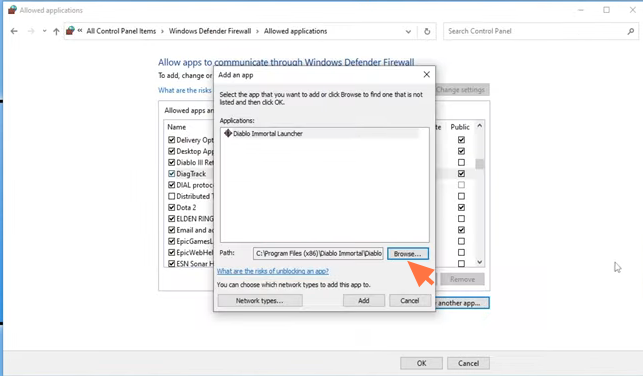Click the Diablo Immortal Launcher icon
The width and height of the screenshot is (643, 376).
[x=228, y=133]
